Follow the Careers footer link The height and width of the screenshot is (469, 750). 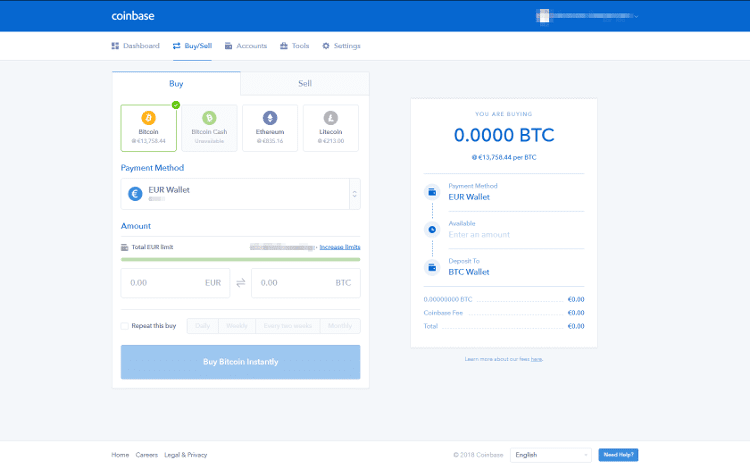pyautogui.click(x=146, y=455)
